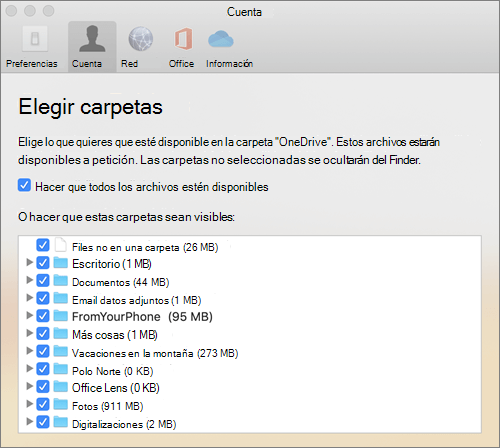Expand Email datos adjuntos disclosure triangle
The image size is (500, 448).
[x=30, y=297]
